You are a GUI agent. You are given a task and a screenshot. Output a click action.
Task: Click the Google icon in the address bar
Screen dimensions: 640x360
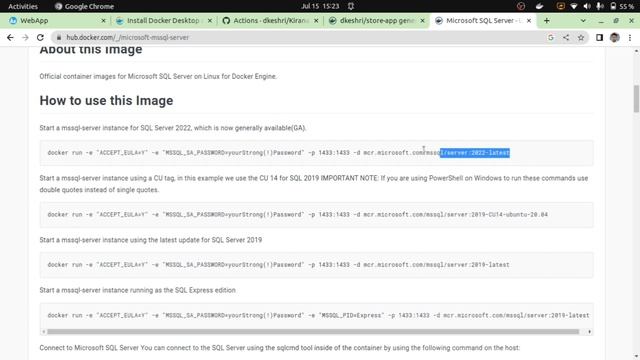click(551, 38)
